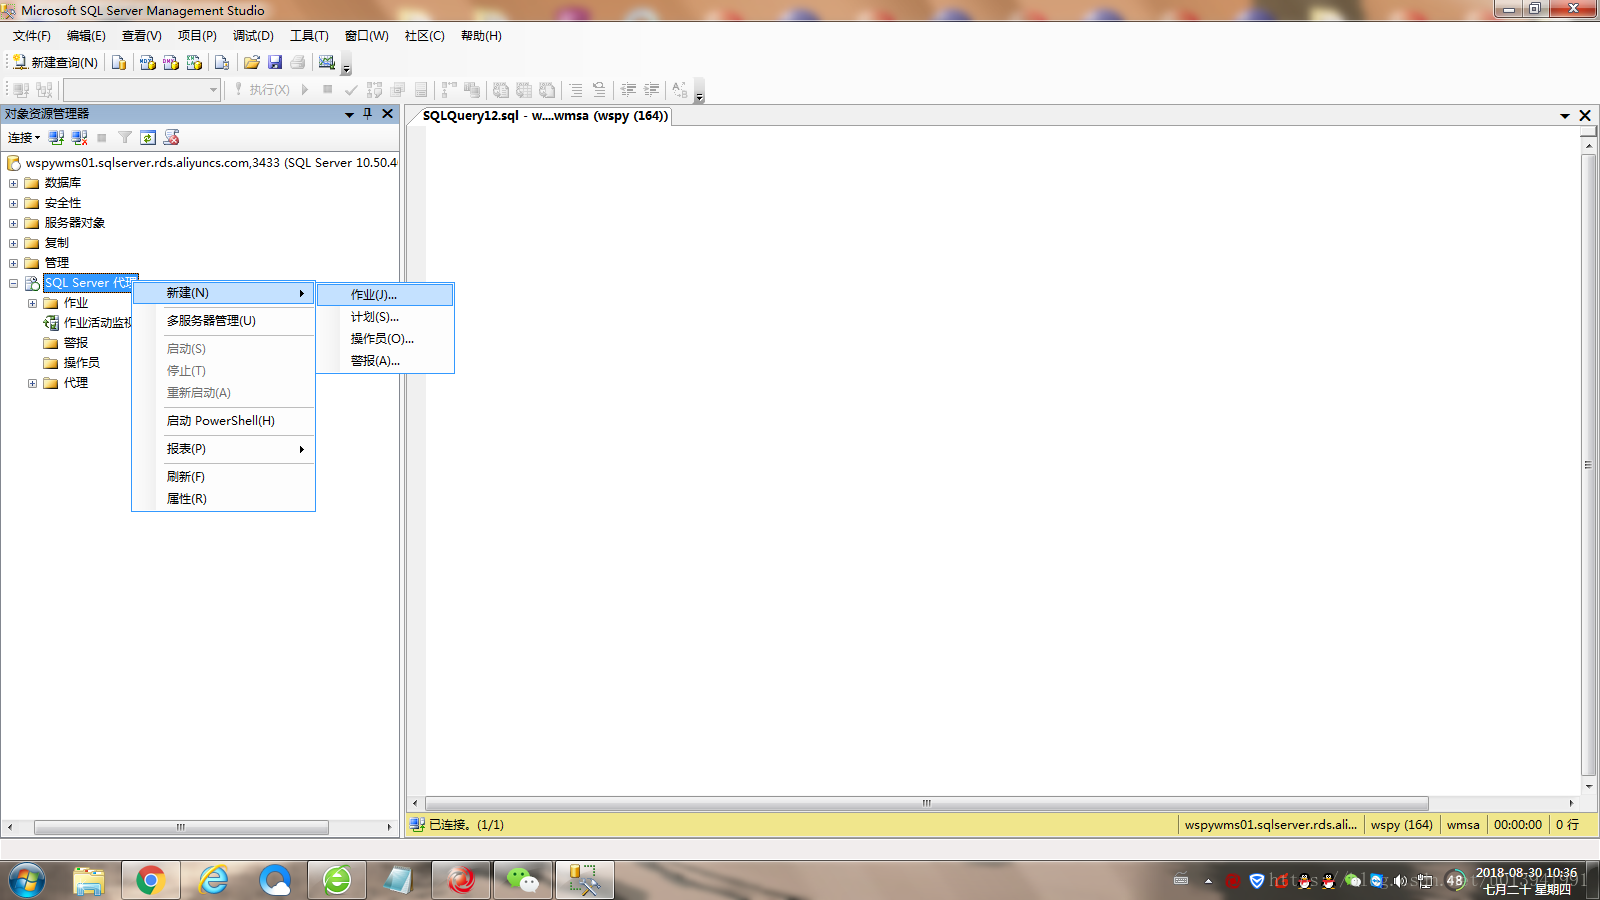Click the Analysis Services MDX Query icon
Viewport: 1600px width, 900px height.
[148, 62]
